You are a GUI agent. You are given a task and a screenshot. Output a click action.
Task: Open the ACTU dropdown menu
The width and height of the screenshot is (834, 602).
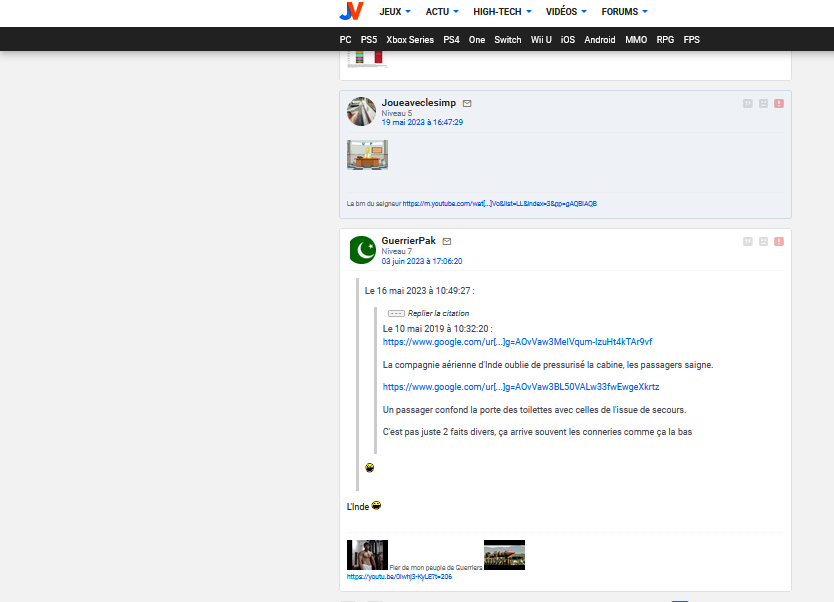tap(441, 12)
